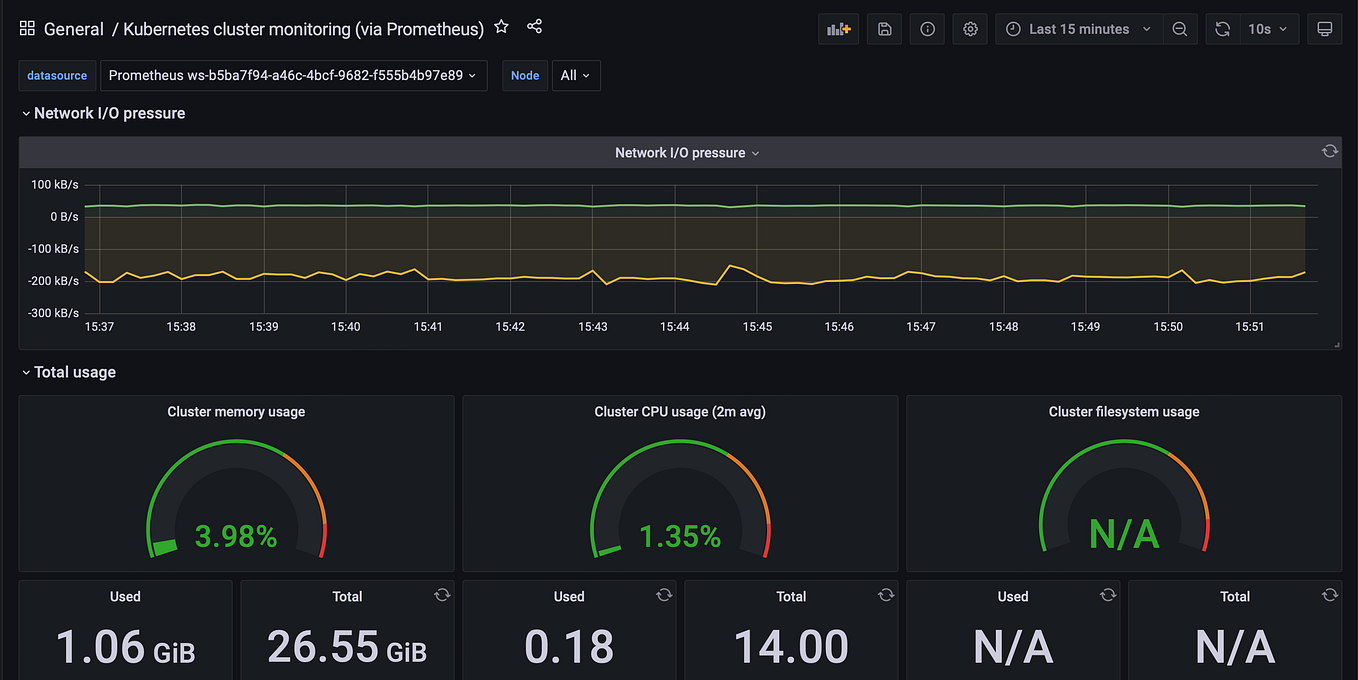This screenshot has width=1358, height=680.
Task: Star this dashboard as a favorite
Action: 501,27
